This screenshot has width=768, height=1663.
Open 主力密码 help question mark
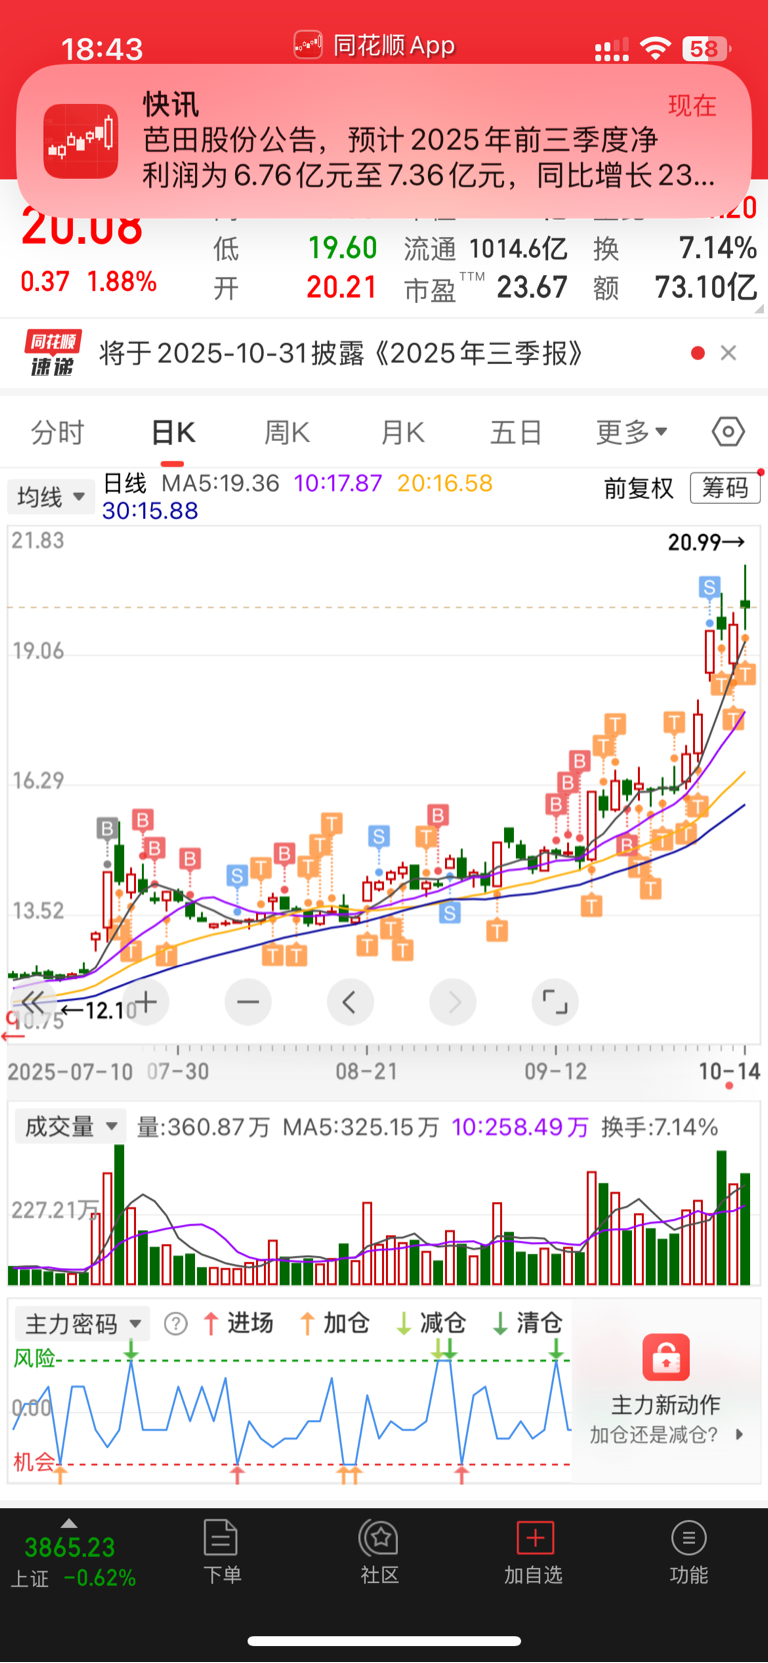click(175, 1325)
